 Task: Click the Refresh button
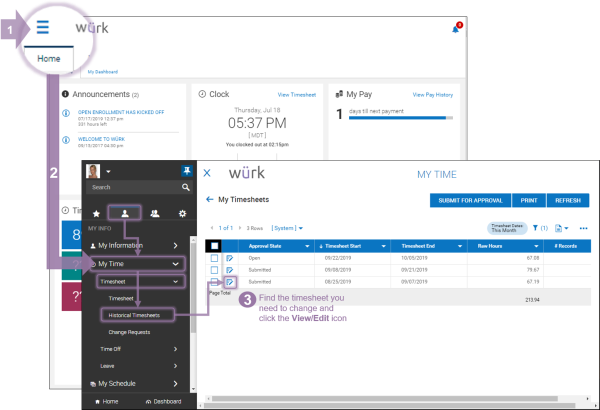coord(568,200)
